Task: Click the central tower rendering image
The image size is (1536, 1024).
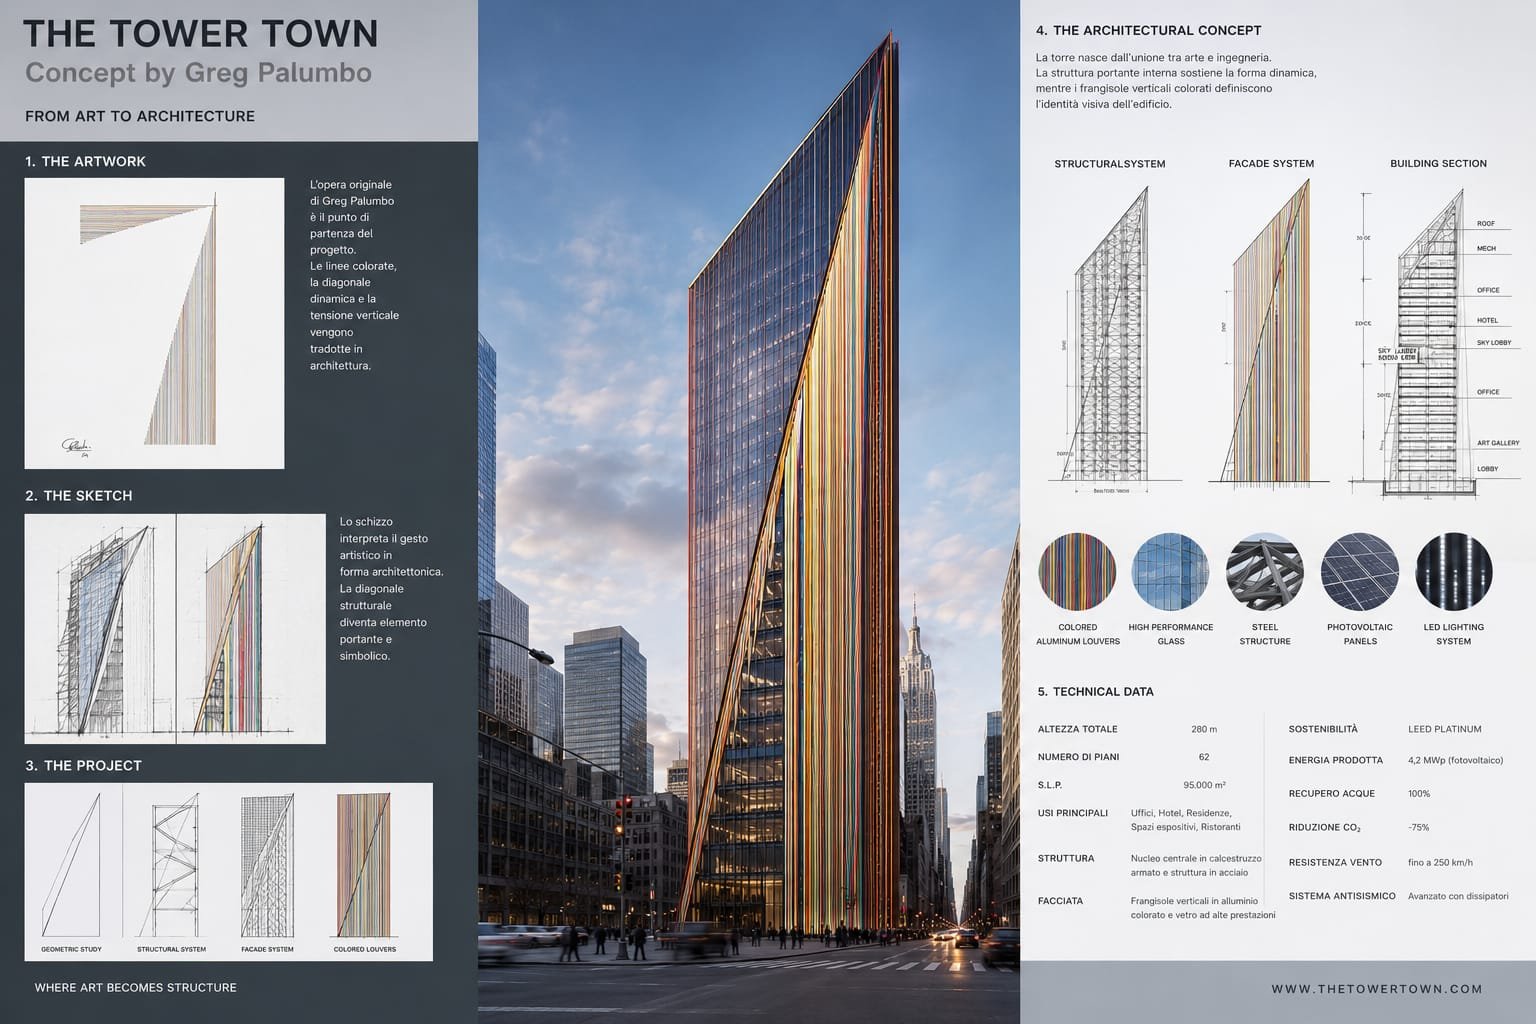Action: tap(749, 512)
